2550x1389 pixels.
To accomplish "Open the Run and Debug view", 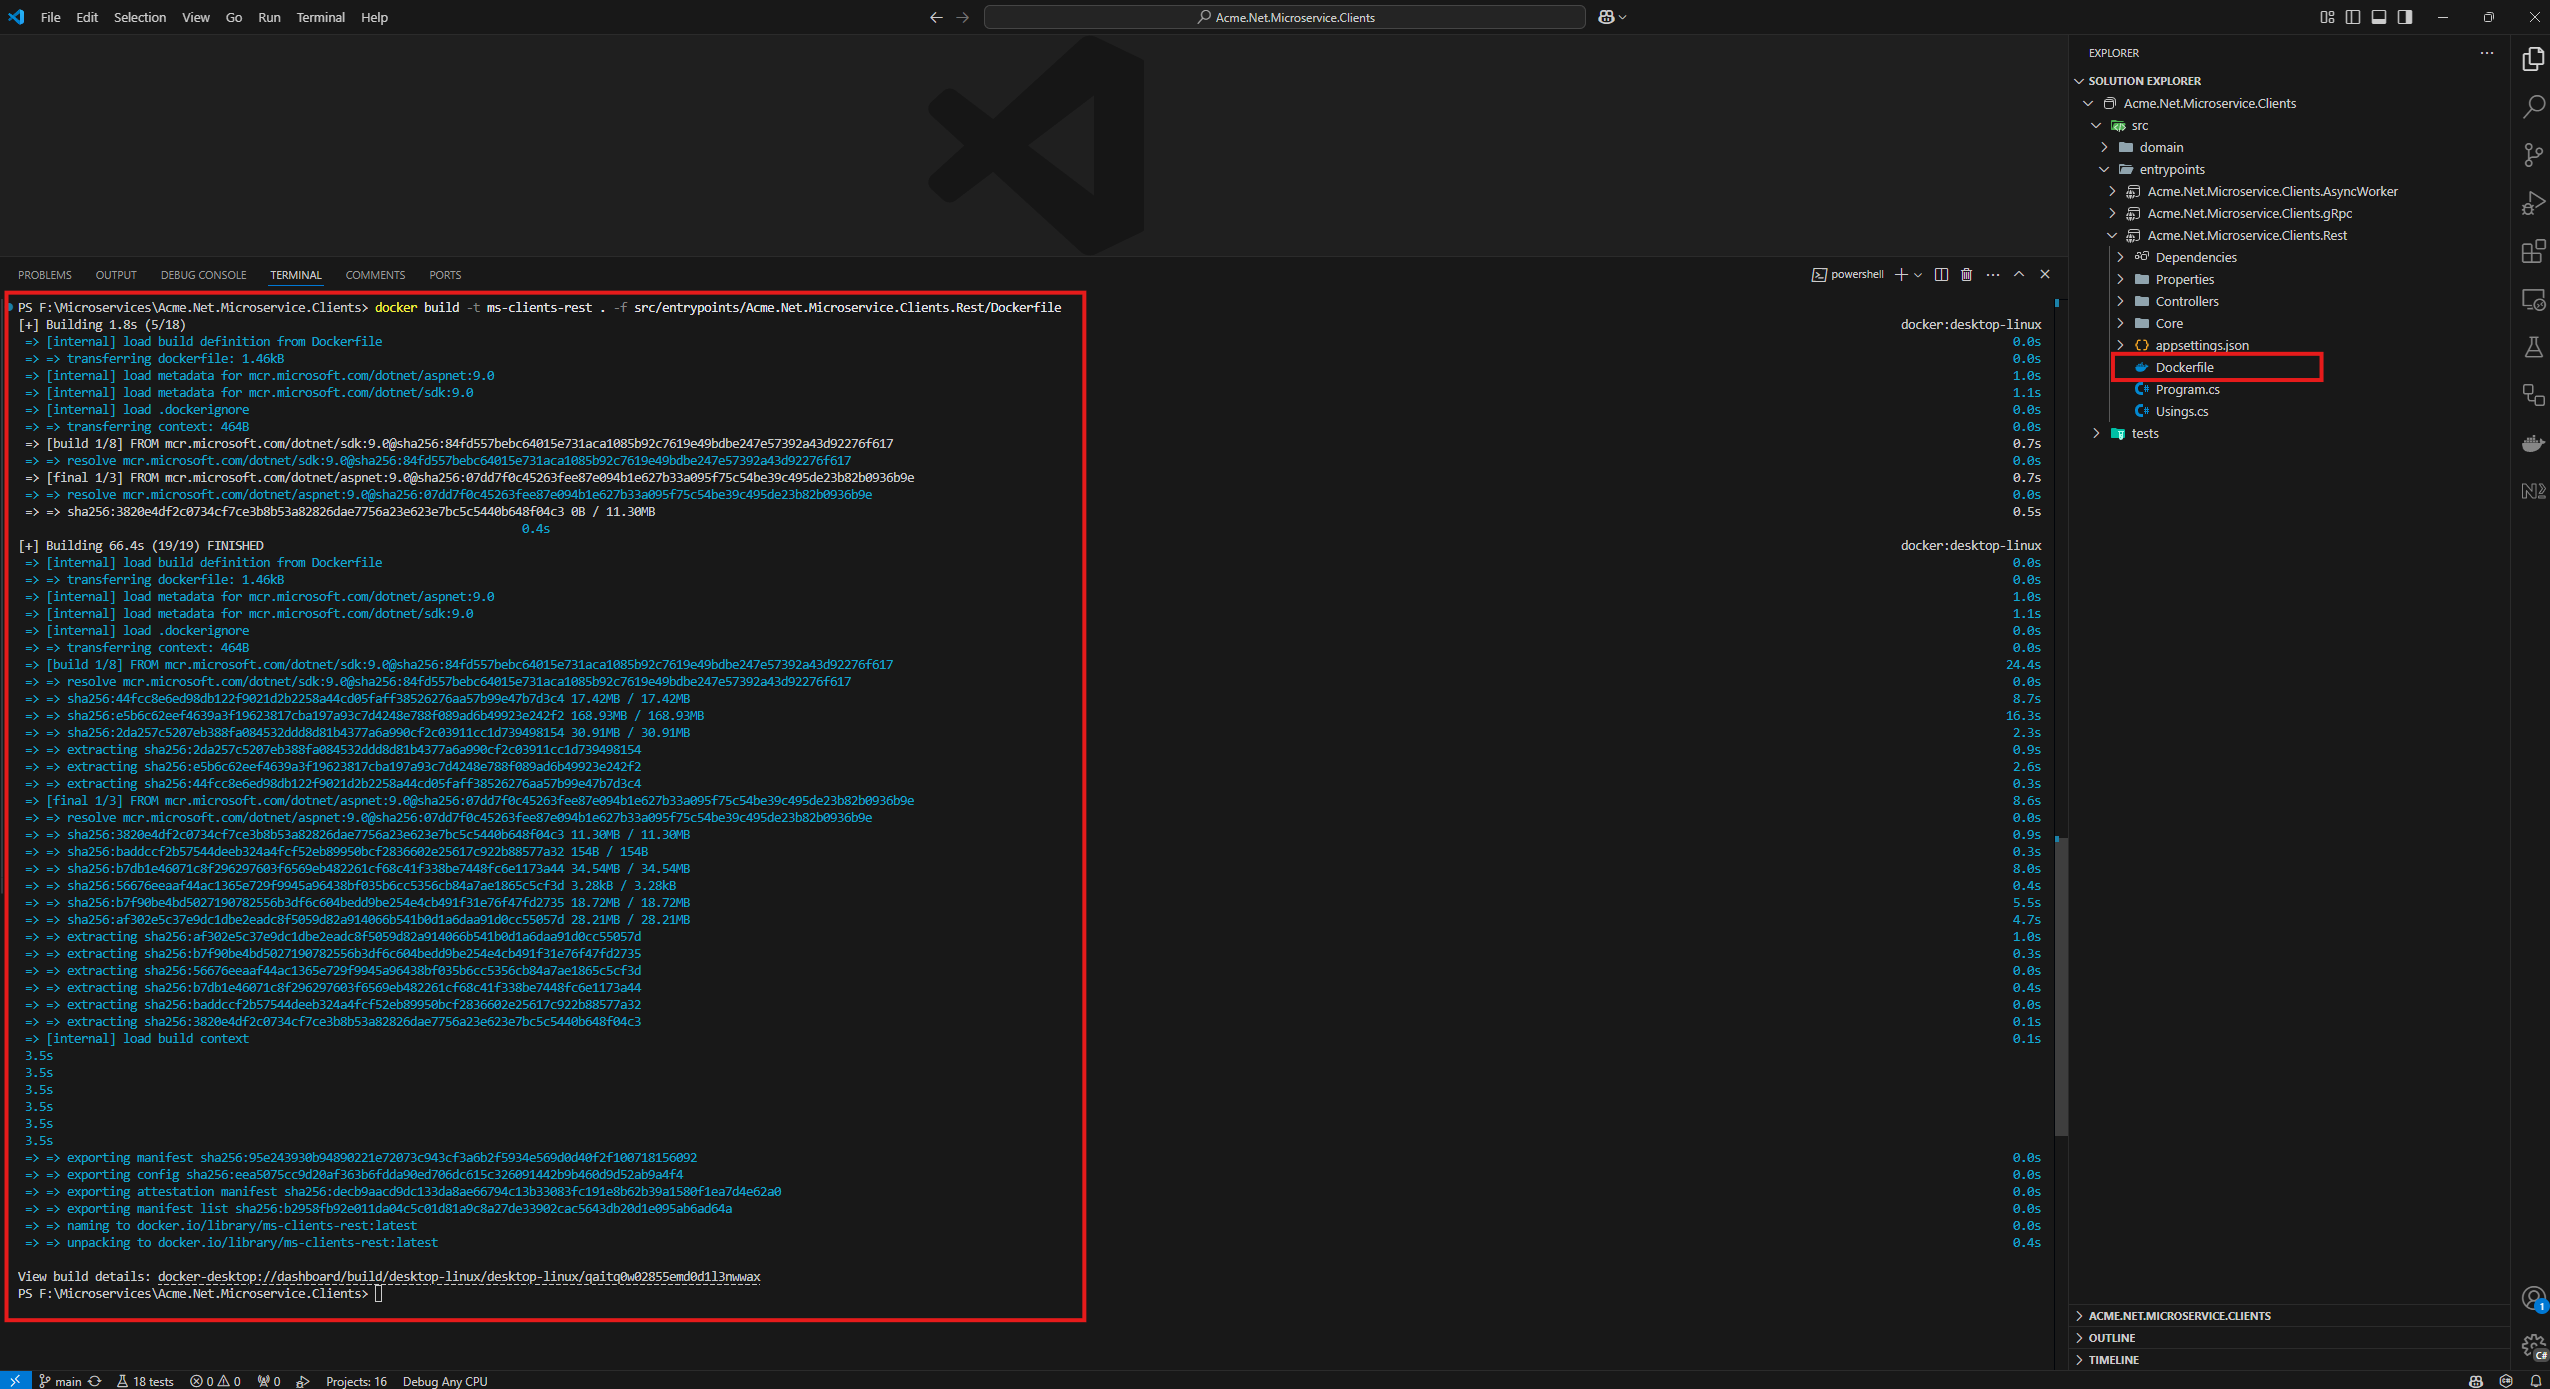I will coord(2533,203).
